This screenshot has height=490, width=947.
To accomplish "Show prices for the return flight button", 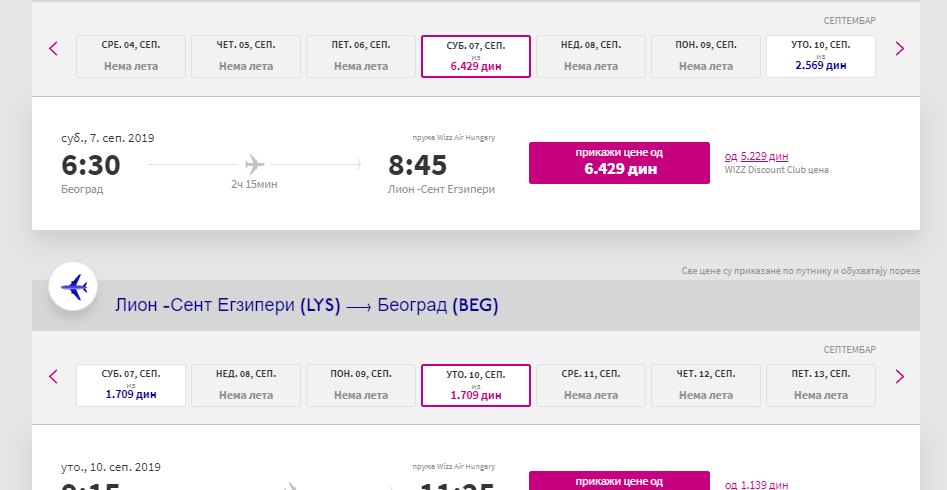I will tap(619, 481).
